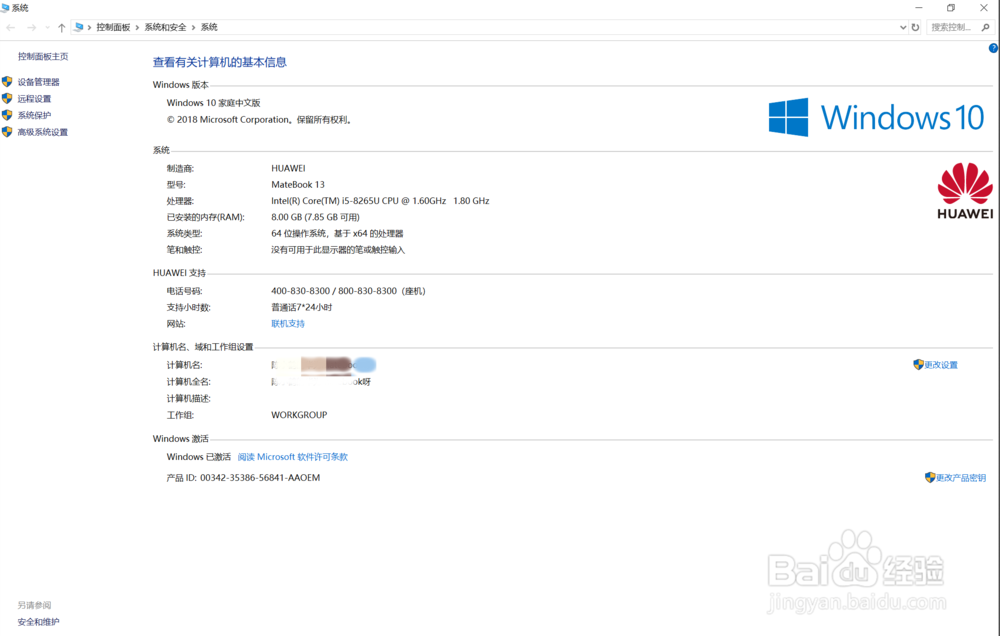
Task: Click the Windows 10 logo image
Action: point(876,117)
